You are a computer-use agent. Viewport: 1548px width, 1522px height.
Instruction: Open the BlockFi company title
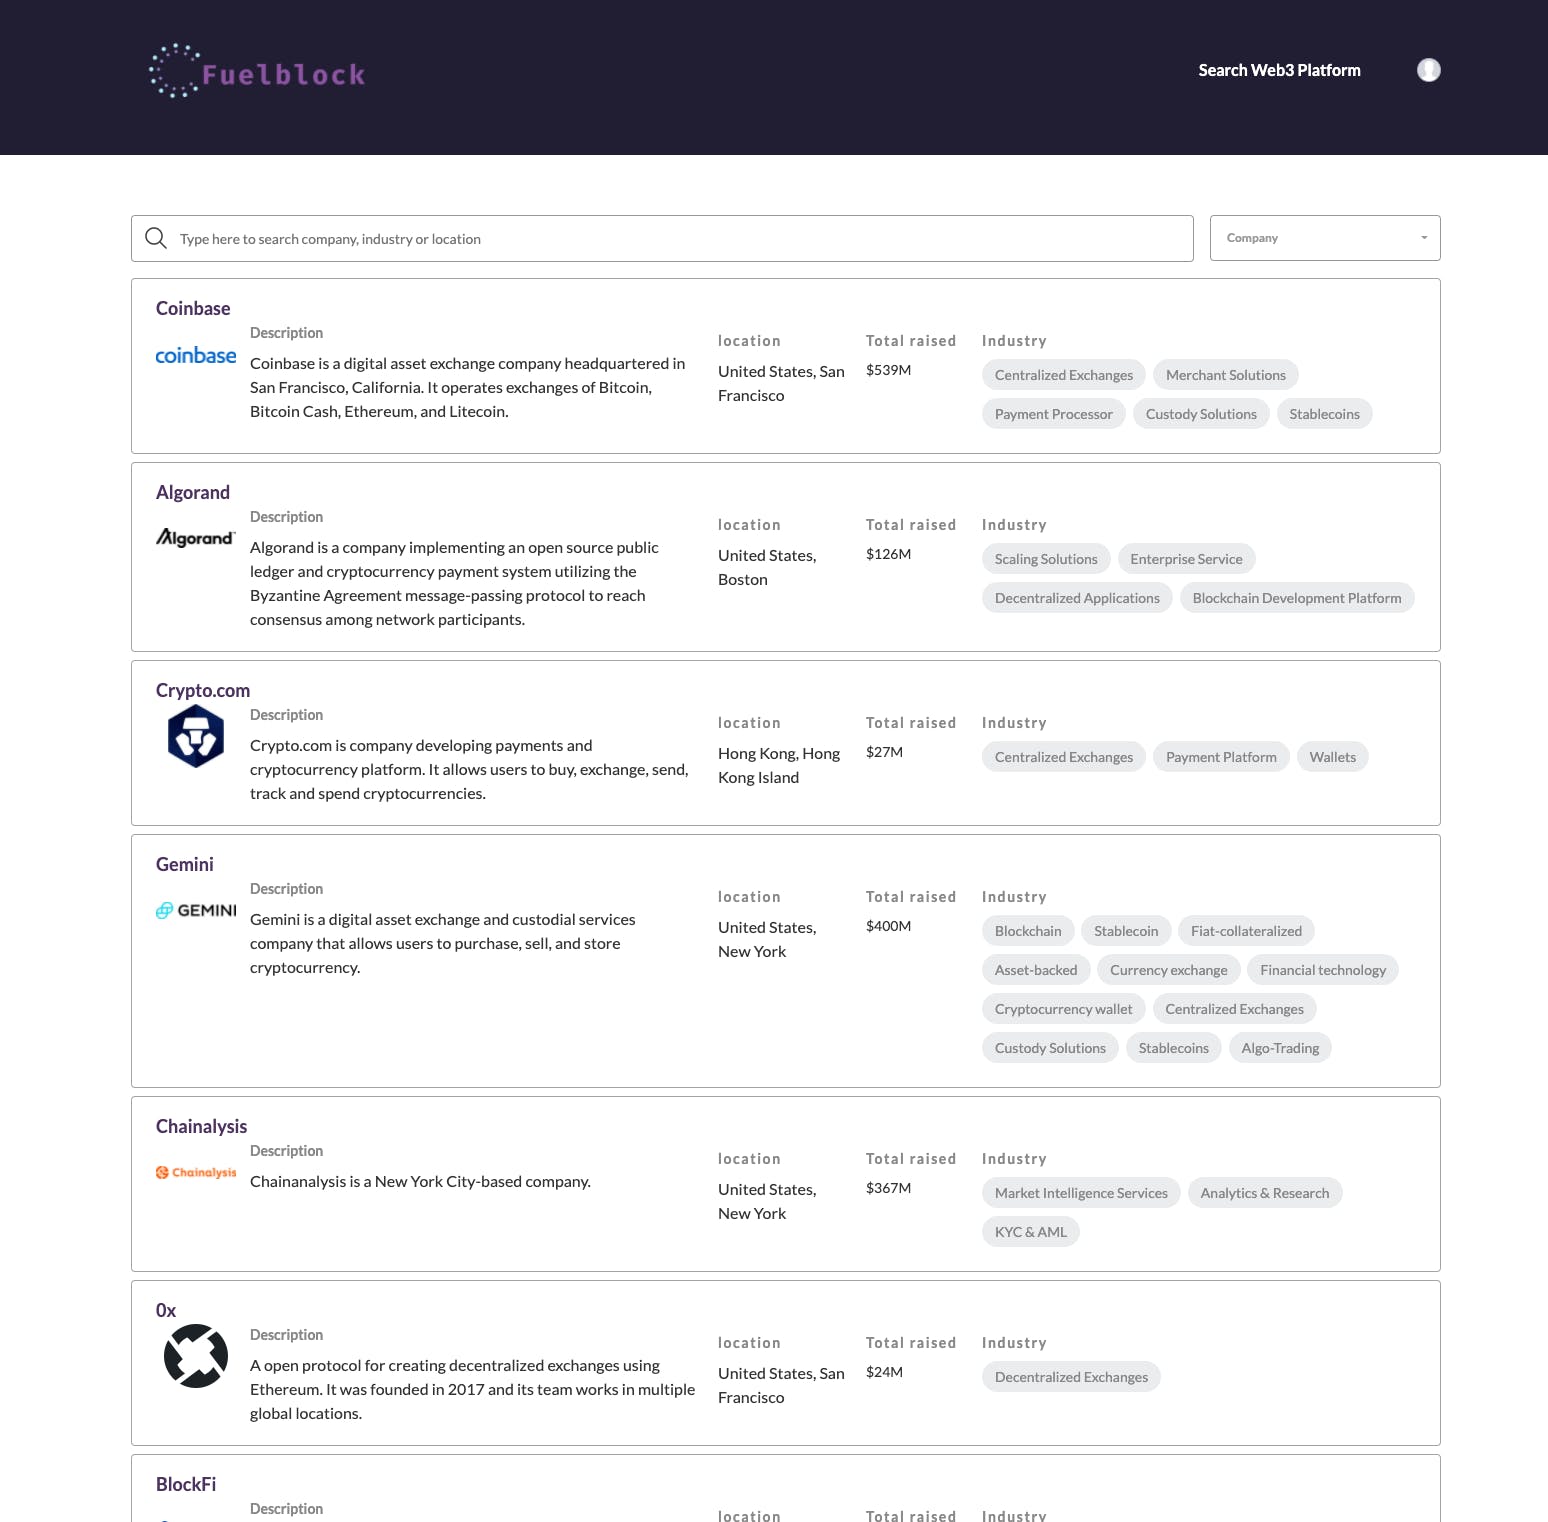pyautogui.click(x=186, y=1484)
